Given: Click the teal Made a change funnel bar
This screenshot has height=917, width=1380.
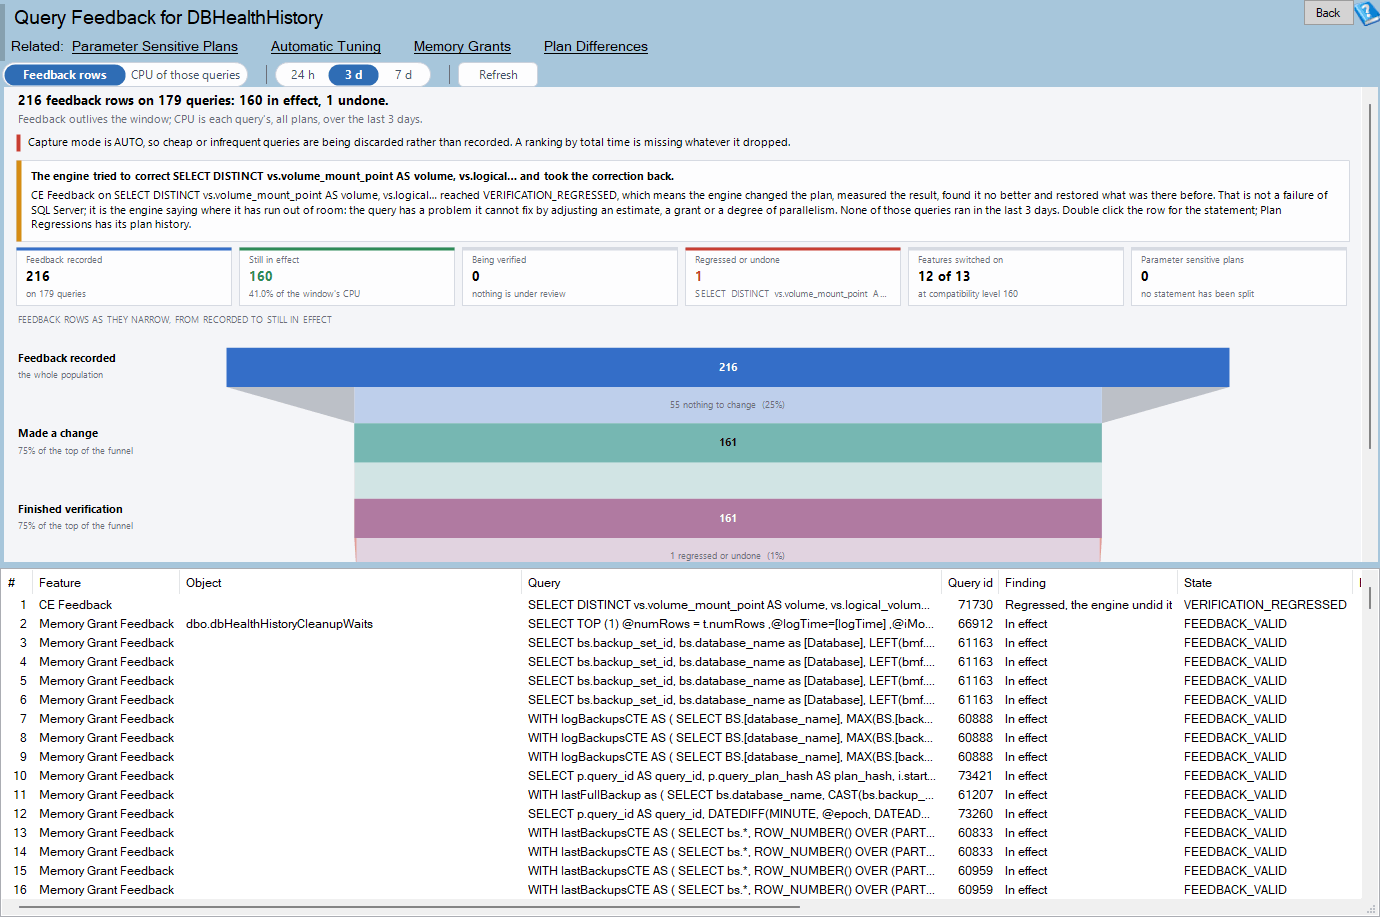Looking at the screenshot, I should (728, 442).
